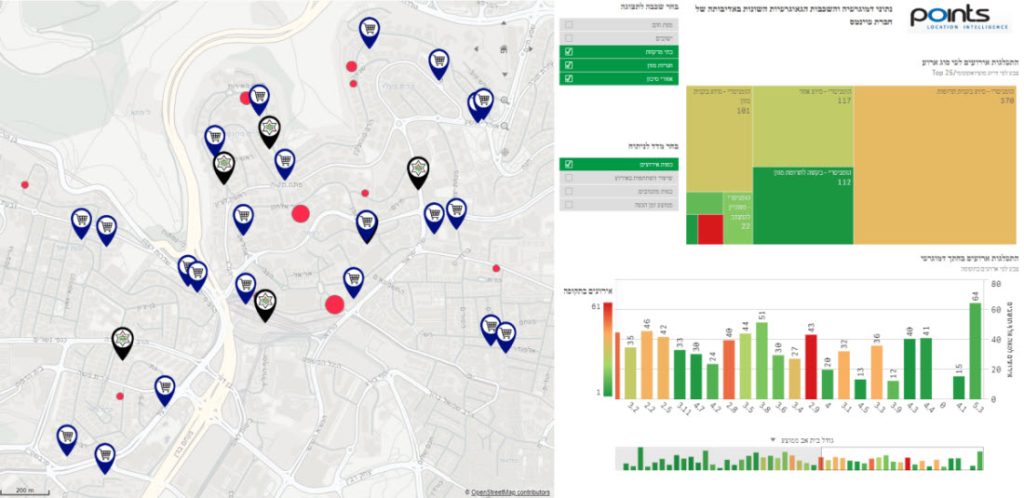
Task: Open the OpenStreetMap contributors link
Action: tap(511, 492)
